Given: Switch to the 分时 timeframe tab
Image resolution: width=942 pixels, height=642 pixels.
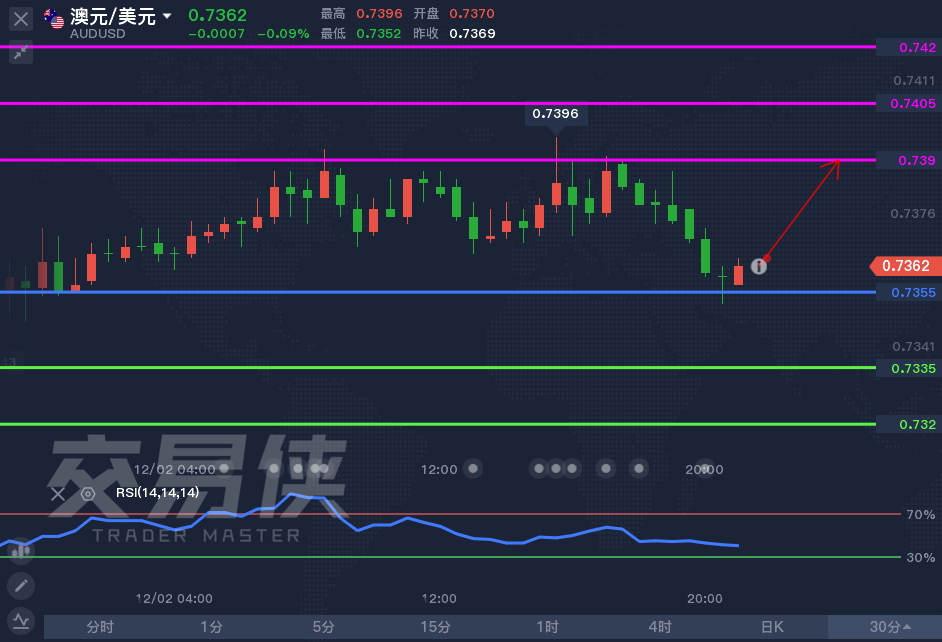Looking at the screenshot, I should [100, 627].
